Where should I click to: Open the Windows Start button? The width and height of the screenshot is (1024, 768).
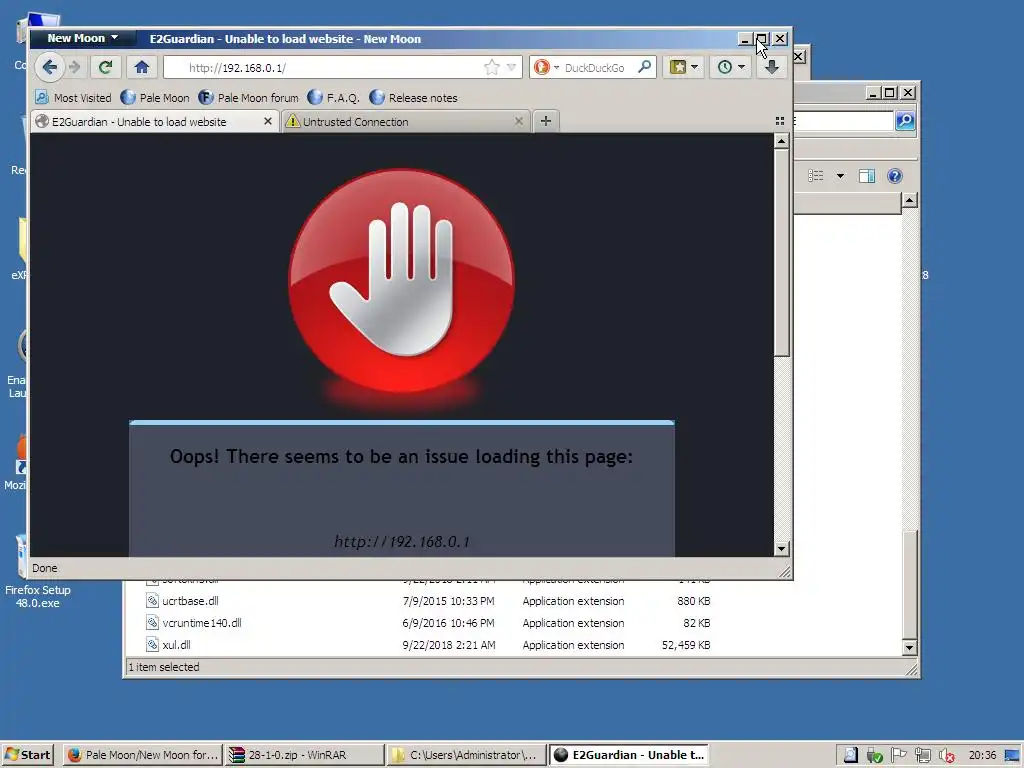27,755
